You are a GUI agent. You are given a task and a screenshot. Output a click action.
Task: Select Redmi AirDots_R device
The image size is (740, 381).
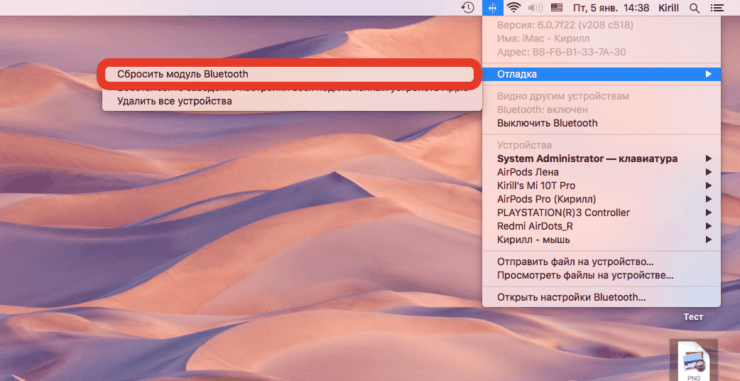pos(601,226)
